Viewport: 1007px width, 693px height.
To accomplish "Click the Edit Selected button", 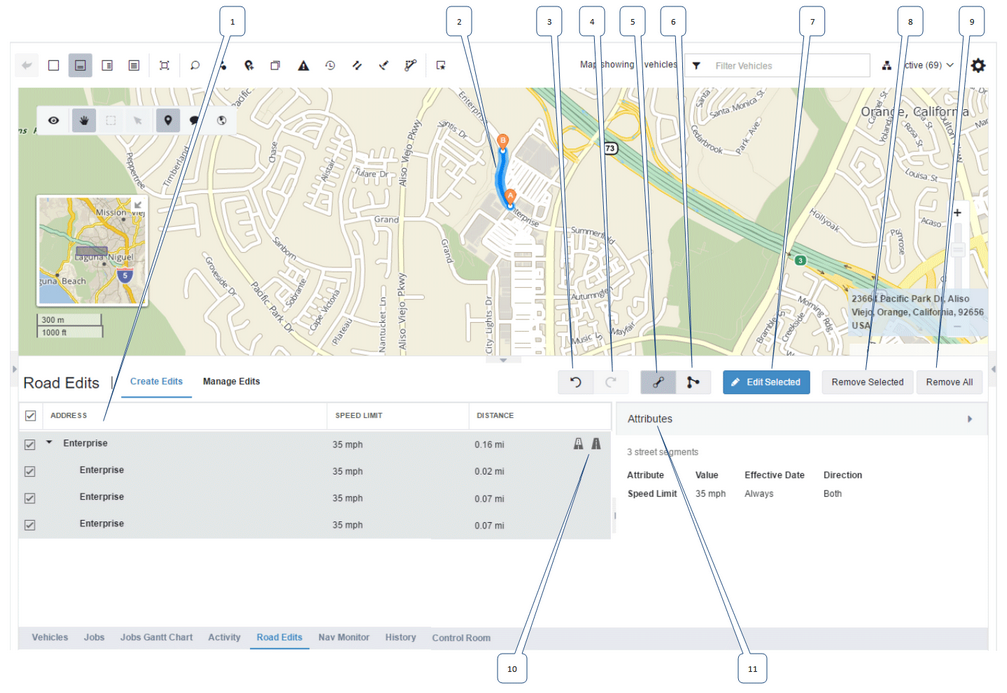I will 766,382.
